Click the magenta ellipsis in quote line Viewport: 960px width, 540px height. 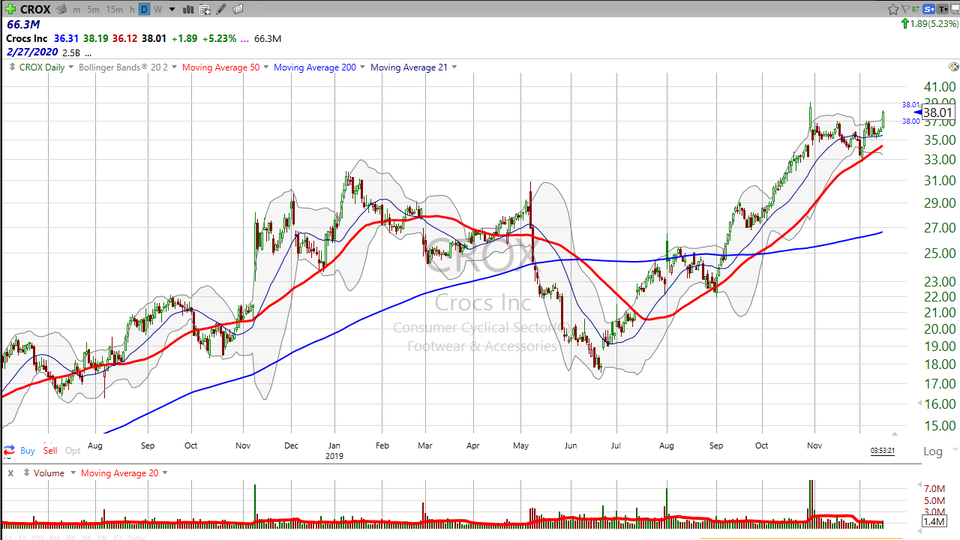245,39
